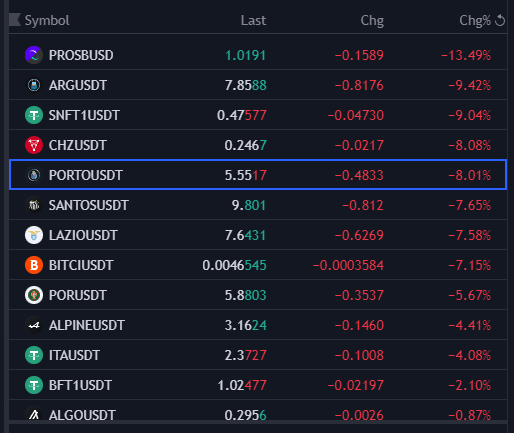
Task: Click the LAZIOUSDT eagle logo icon
Action: (34, 235)
